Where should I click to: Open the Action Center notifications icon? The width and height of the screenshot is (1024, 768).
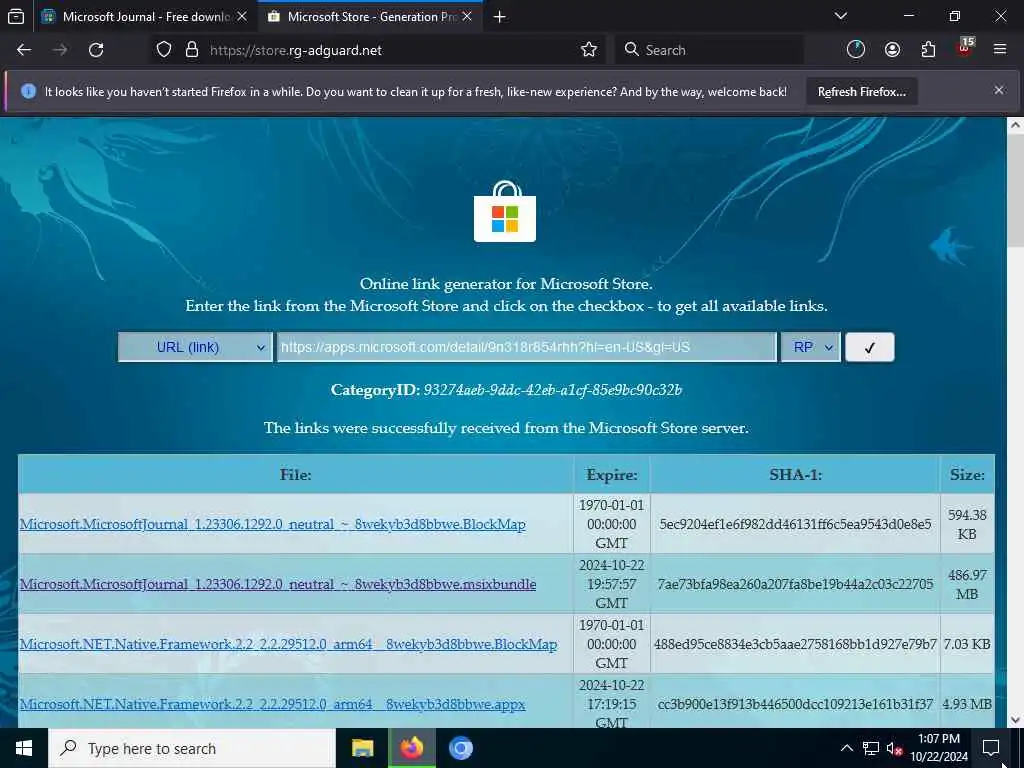click(991, 748)
